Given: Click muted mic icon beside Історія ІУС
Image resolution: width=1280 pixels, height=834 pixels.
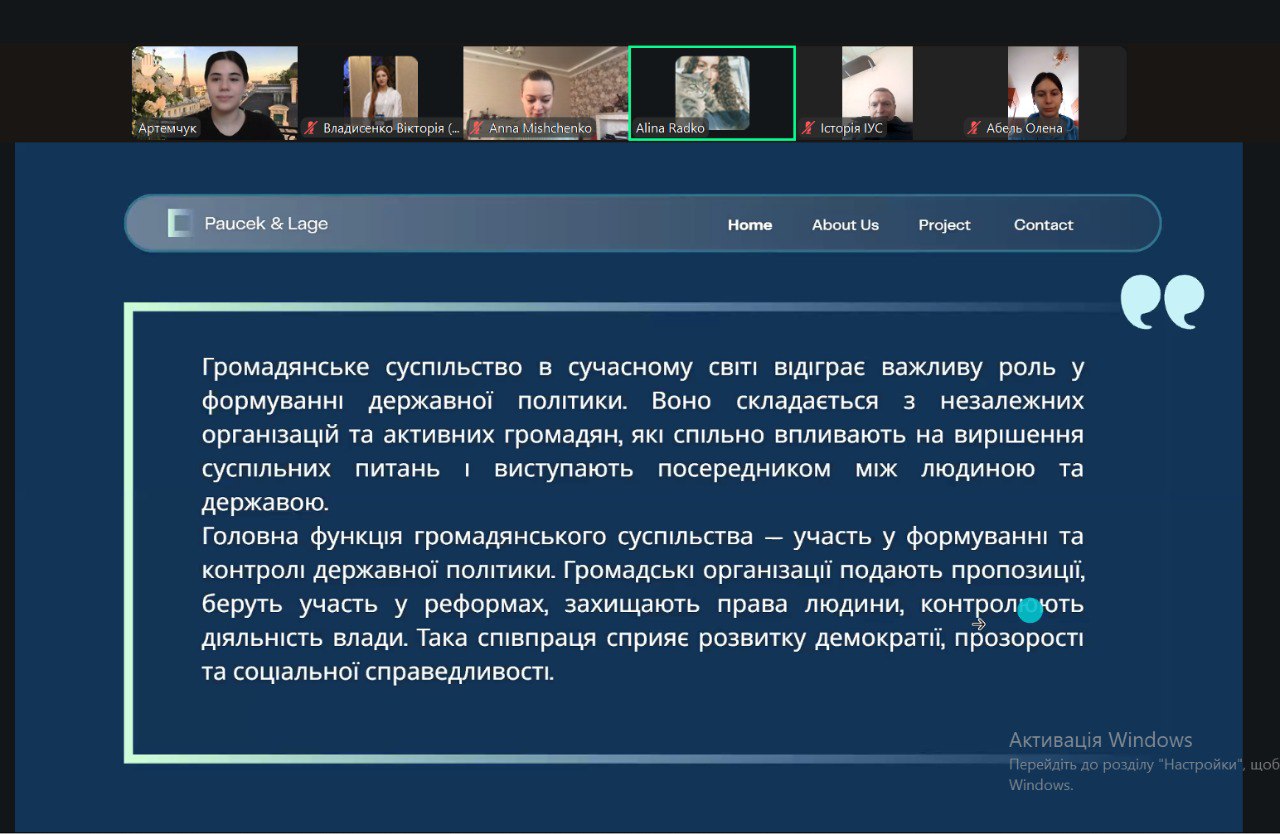Looking at the screenshot, I should click(x=808, y=128).
